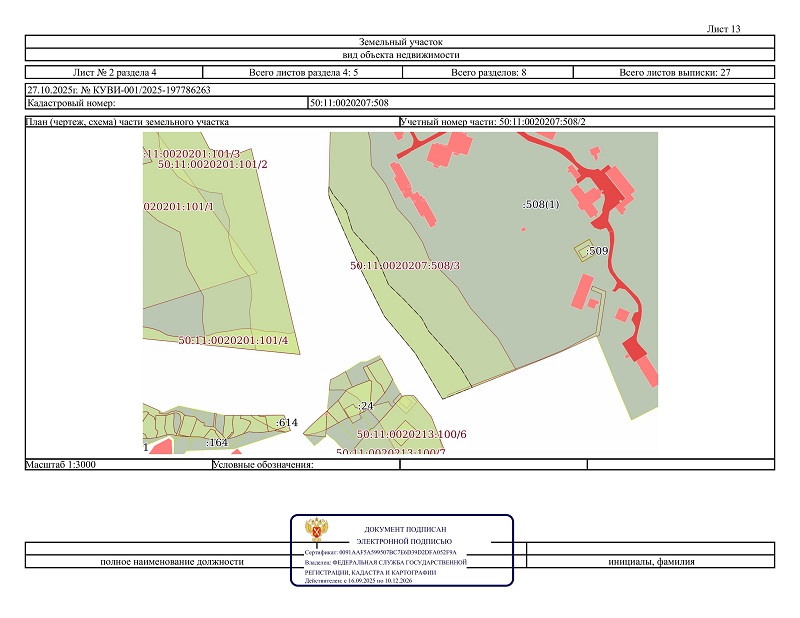Select the :509 parcel label on map
This screenshot has width=800, height=618.
[x=597, y=250]
